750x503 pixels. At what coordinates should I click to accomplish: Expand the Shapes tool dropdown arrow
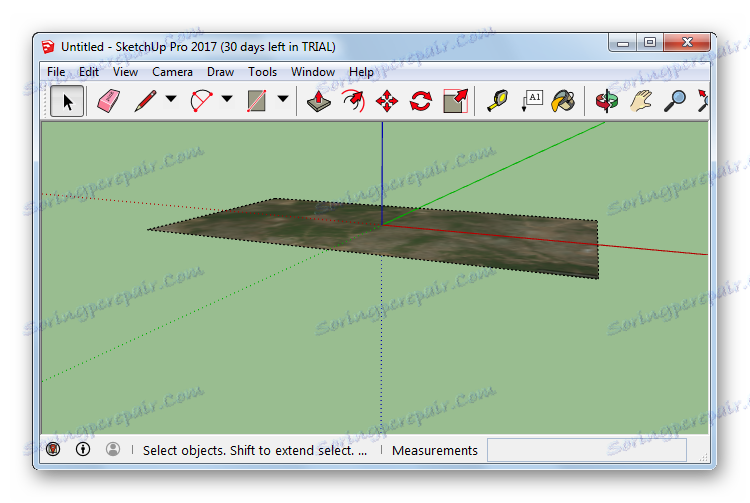(x=283, y=99)
